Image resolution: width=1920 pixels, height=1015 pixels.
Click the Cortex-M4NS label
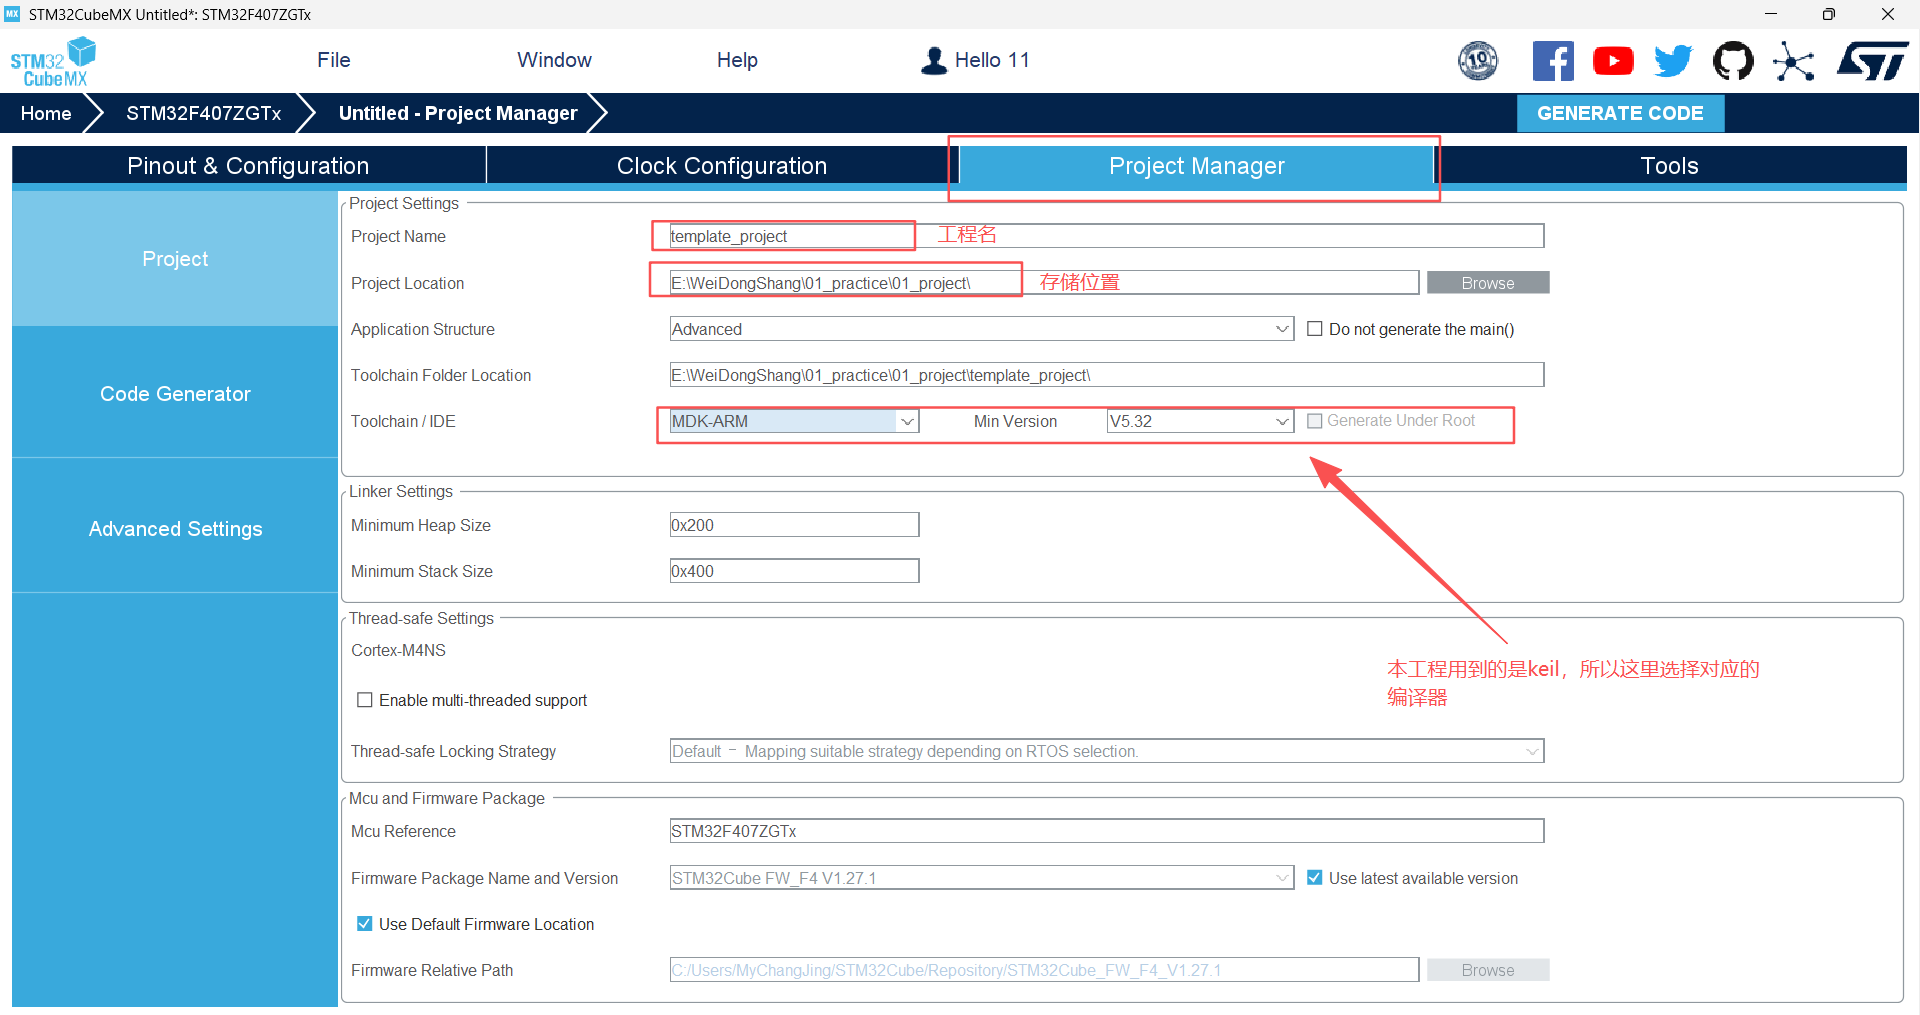point(398,650)
